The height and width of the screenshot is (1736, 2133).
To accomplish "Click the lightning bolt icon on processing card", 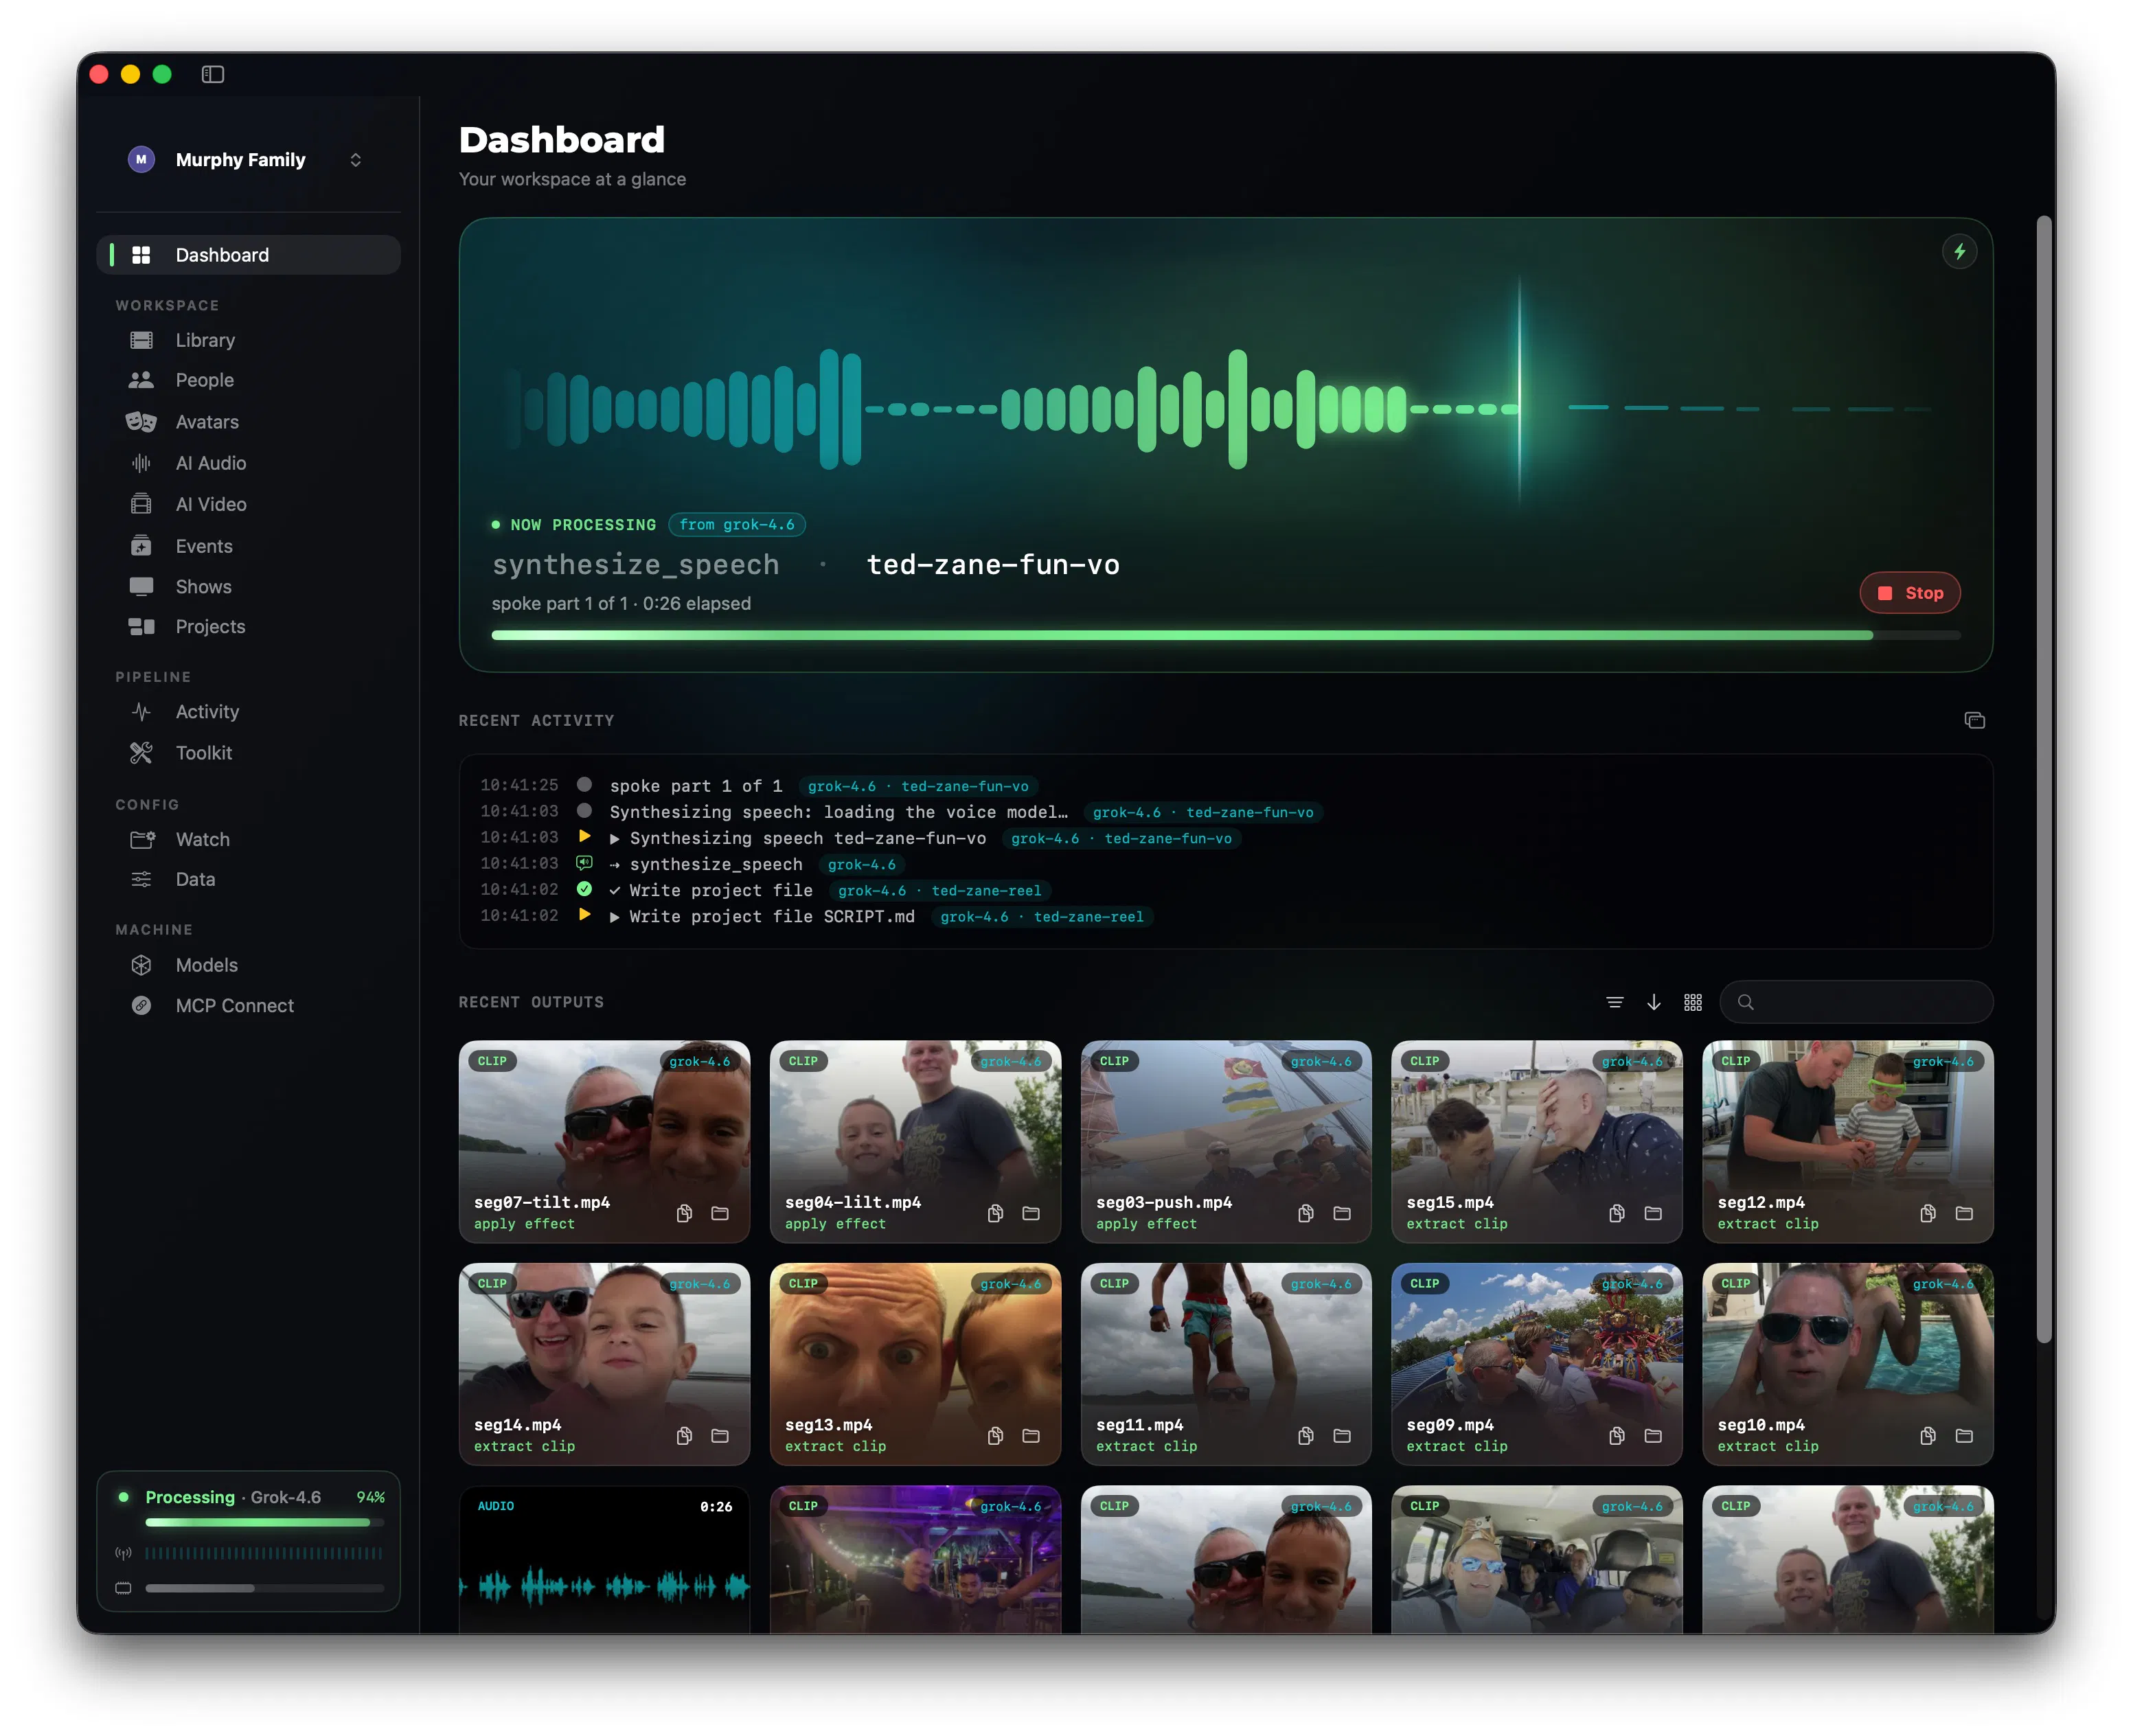I will [x=1960, y=251].
